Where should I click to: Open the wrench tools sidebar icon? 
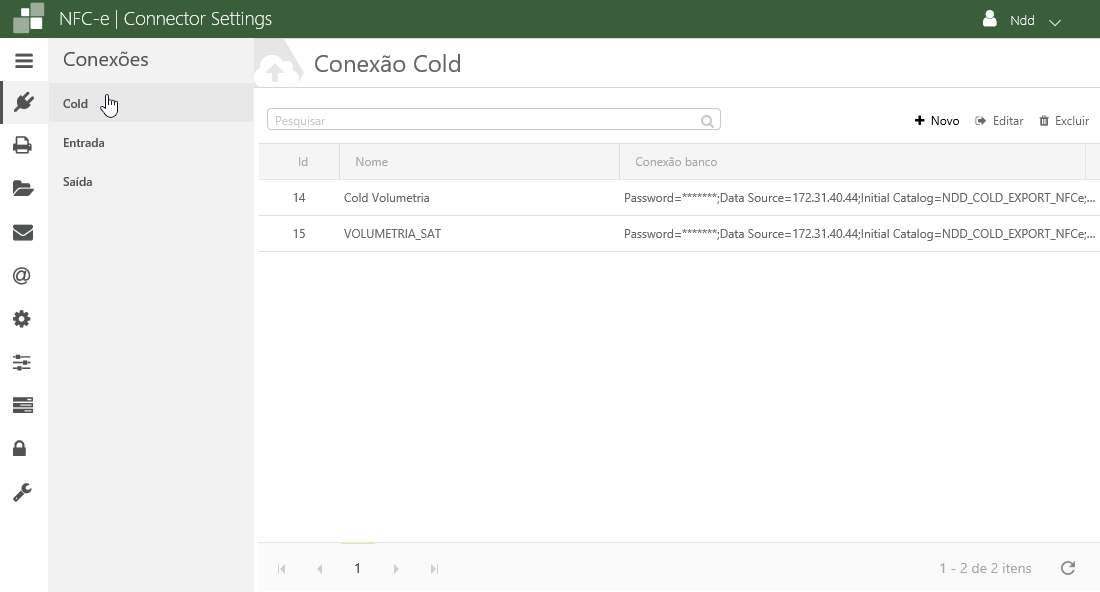(x=22, y=492)
